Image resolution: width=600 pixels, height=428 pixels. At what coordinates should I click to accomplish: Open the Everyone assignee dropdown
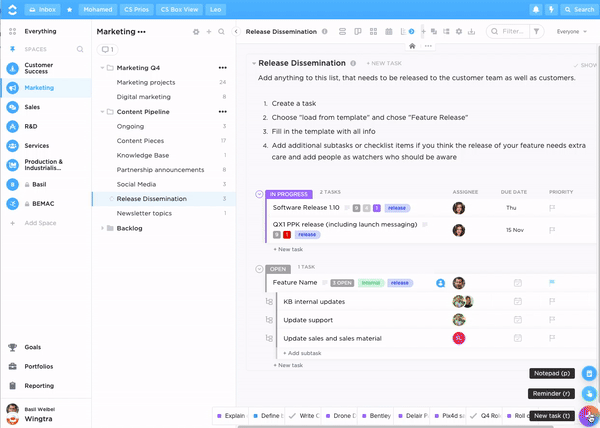[571, 31]
